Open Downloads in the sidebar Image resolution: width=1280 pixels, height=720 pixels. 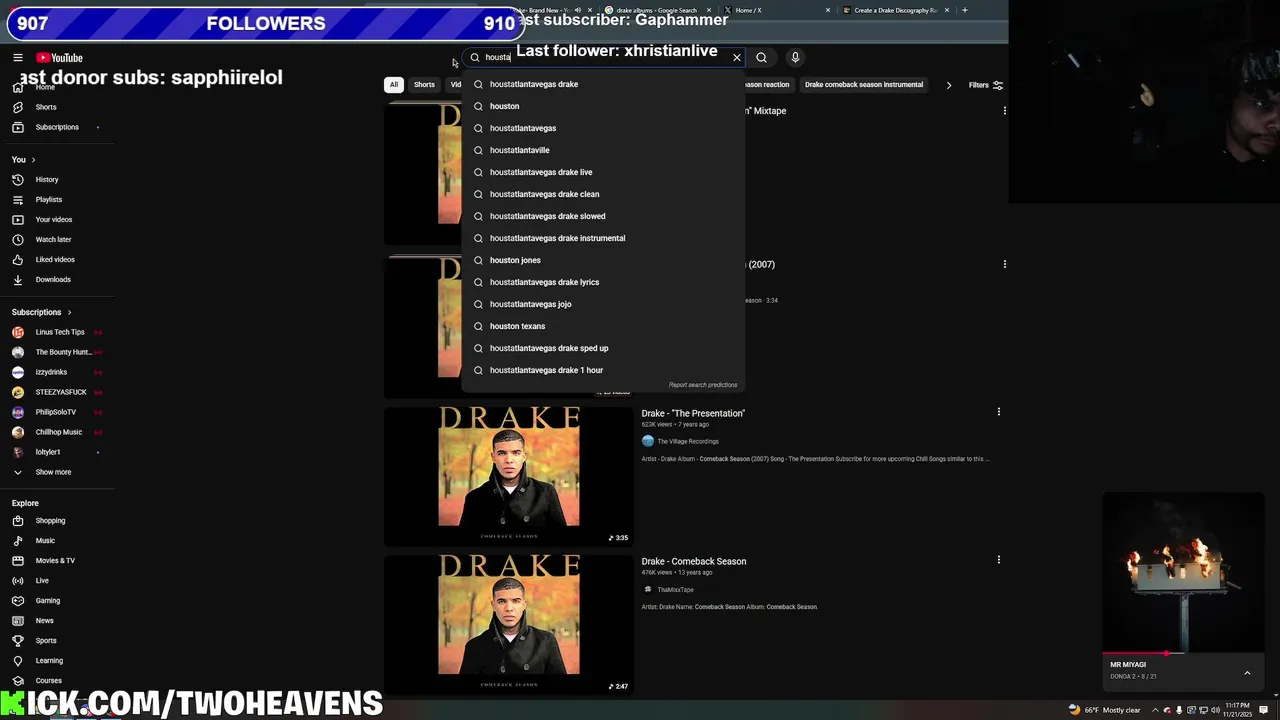(53, 280)
